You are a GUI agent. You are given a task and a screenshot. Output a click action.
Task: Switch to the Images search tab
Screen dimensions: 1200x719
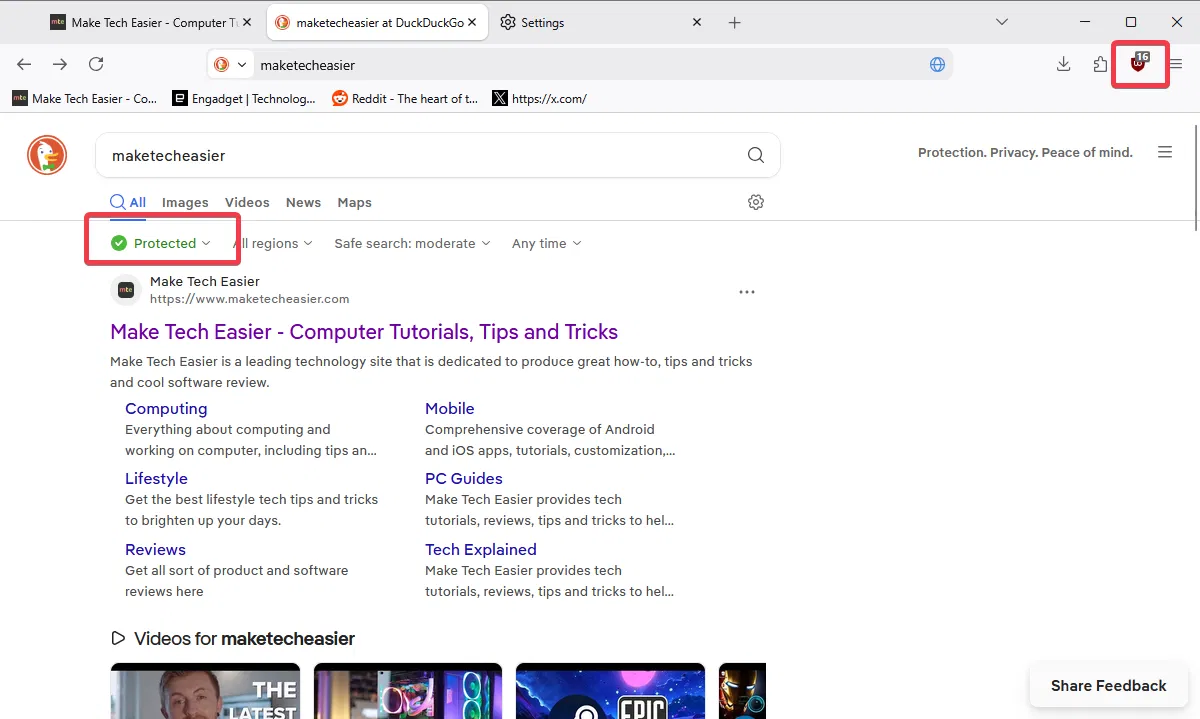[x=185, y=202]
